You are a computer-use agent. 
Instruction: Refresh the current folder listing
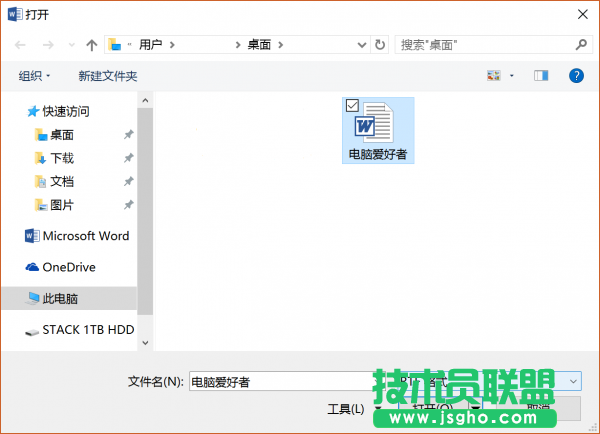click(380, 45)
